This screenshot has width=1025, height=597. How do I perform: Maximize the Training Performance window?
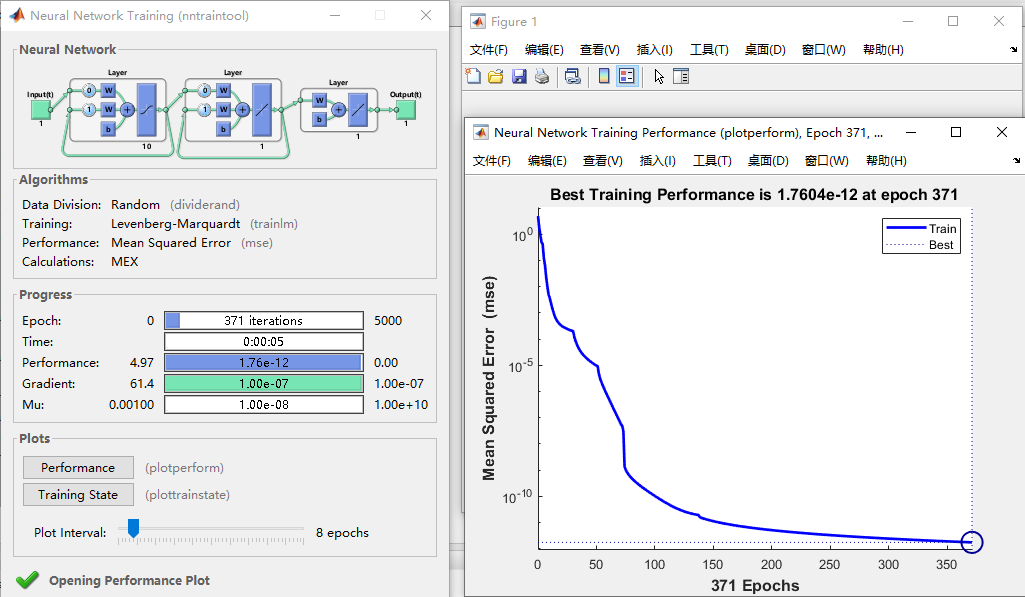[956, 132]
